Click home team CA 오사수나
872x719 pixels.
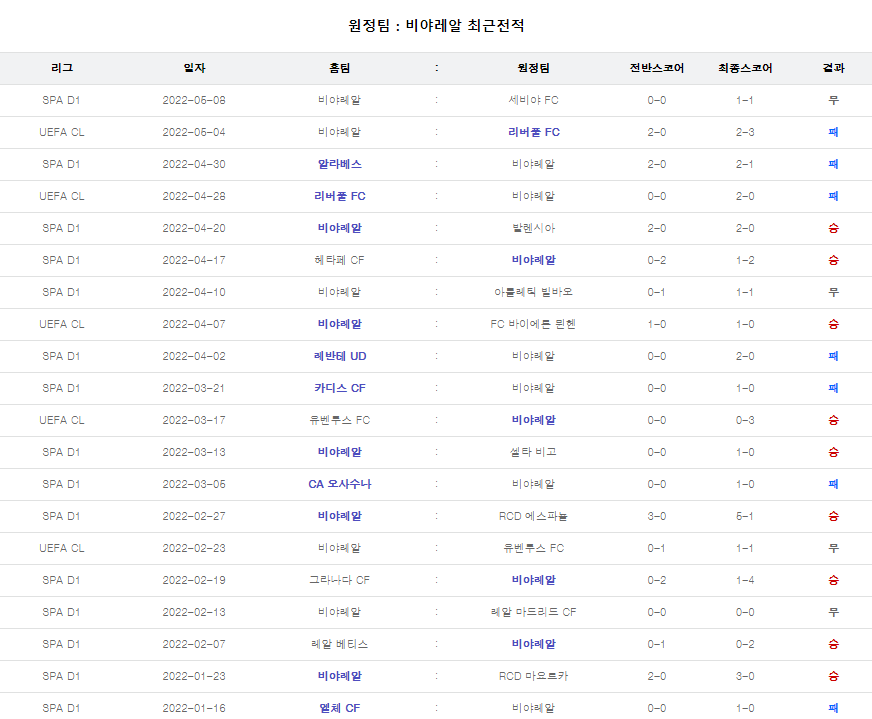coord(340,484)
